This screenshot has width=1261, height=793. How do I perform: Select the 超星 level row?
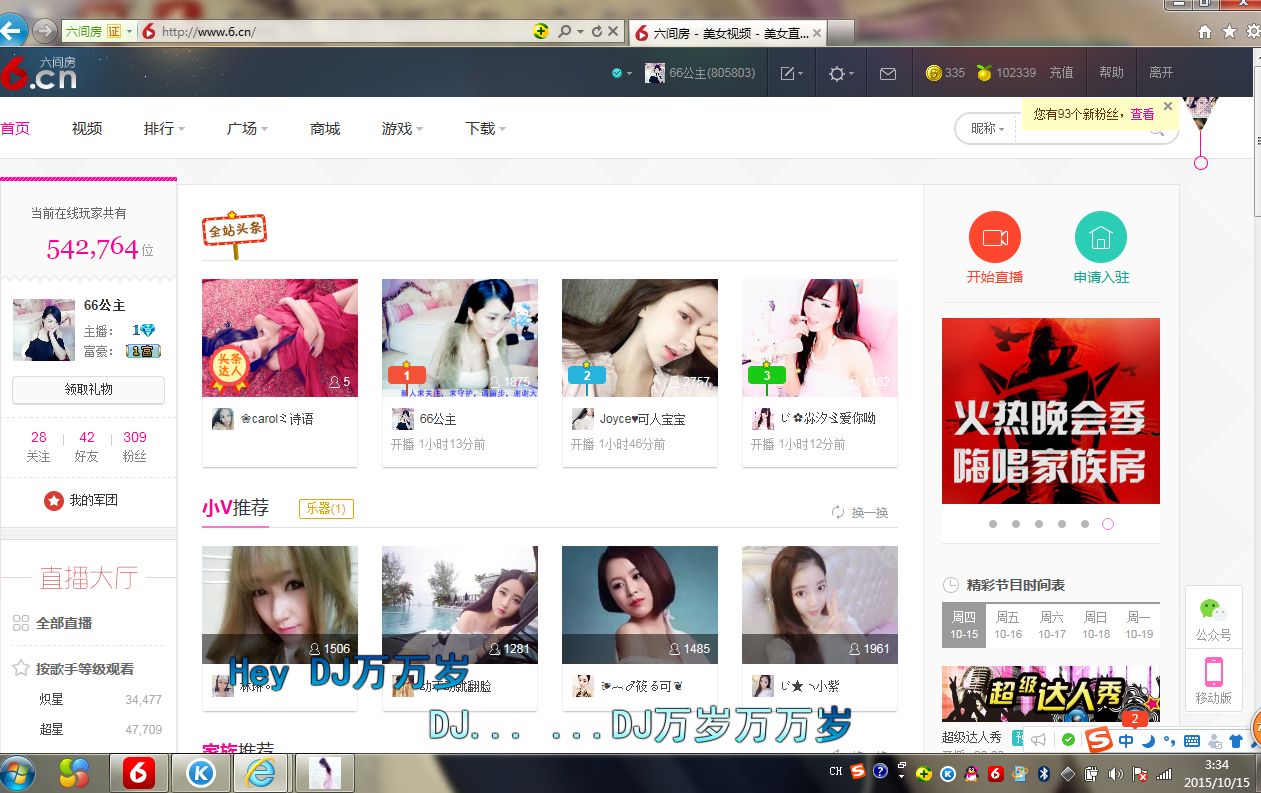coord(100,730)
